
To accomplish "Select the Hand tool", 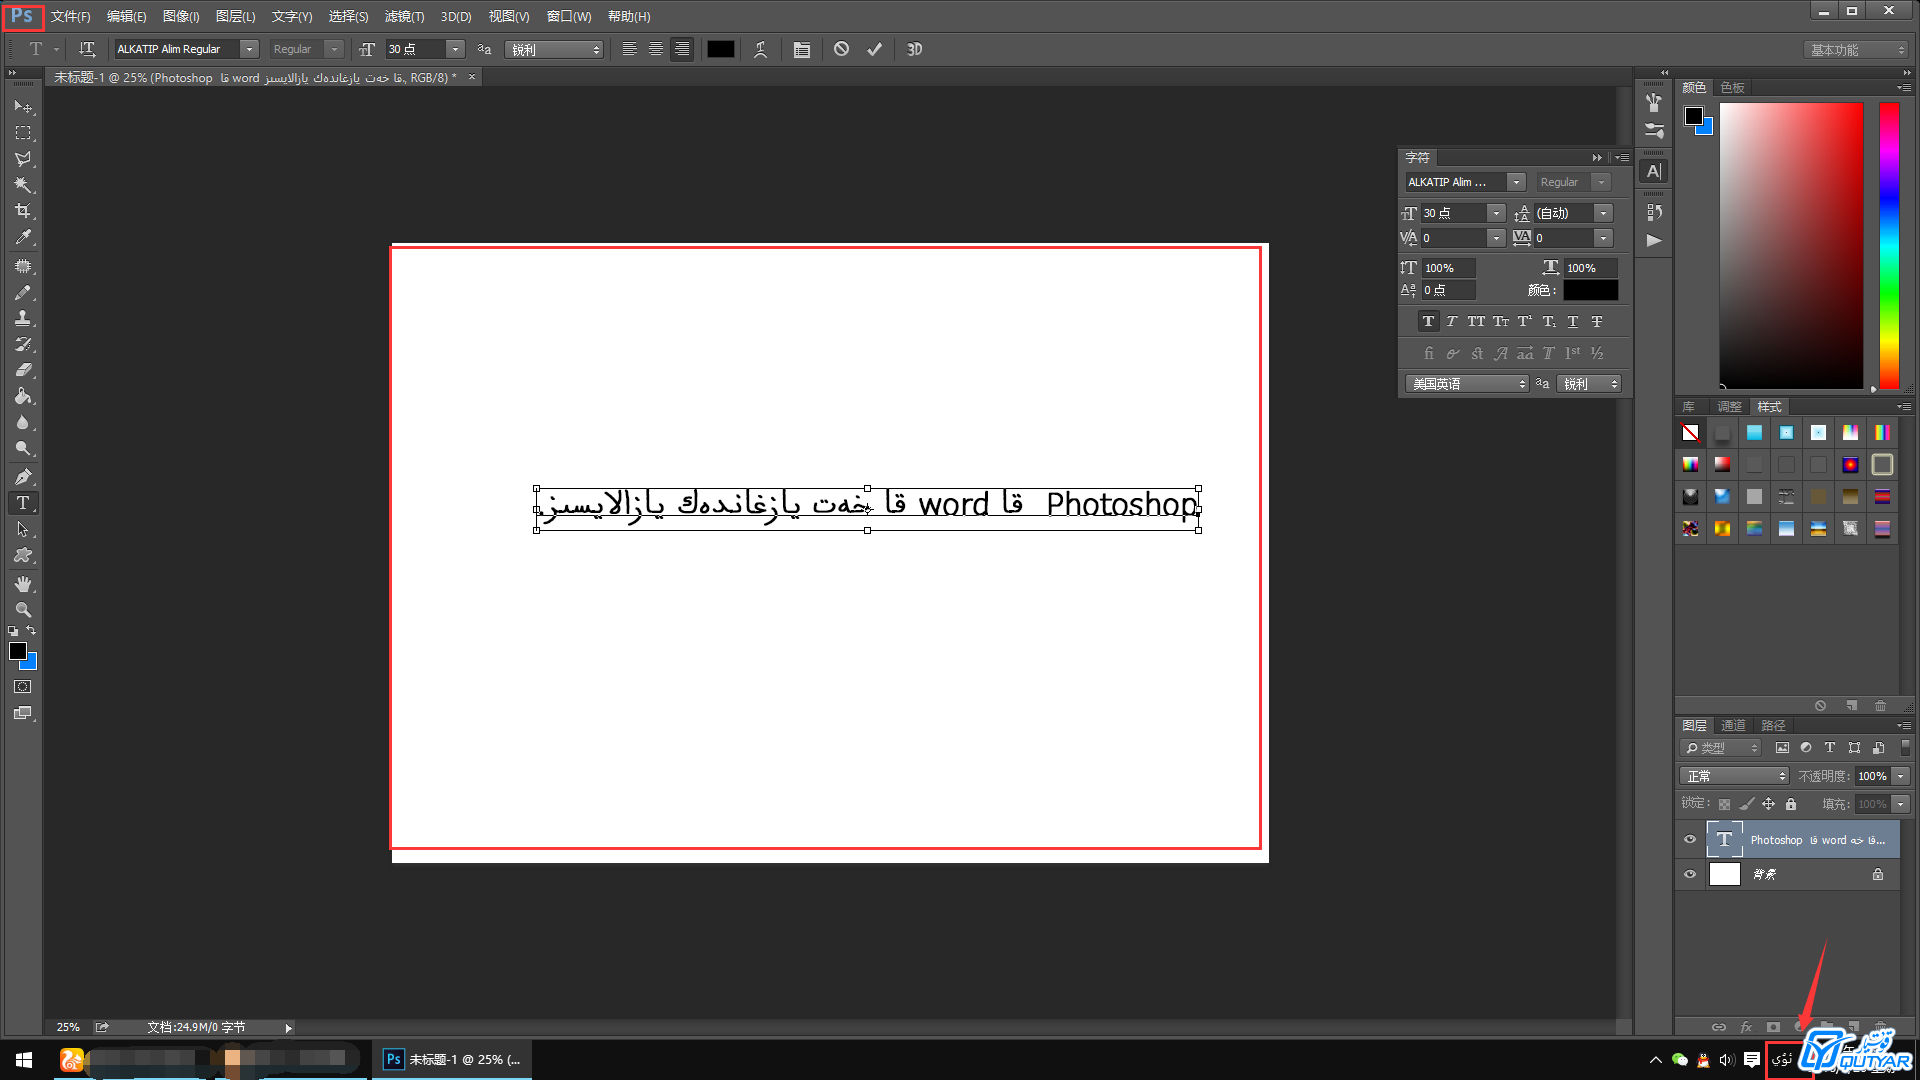I will coord(23,584).
